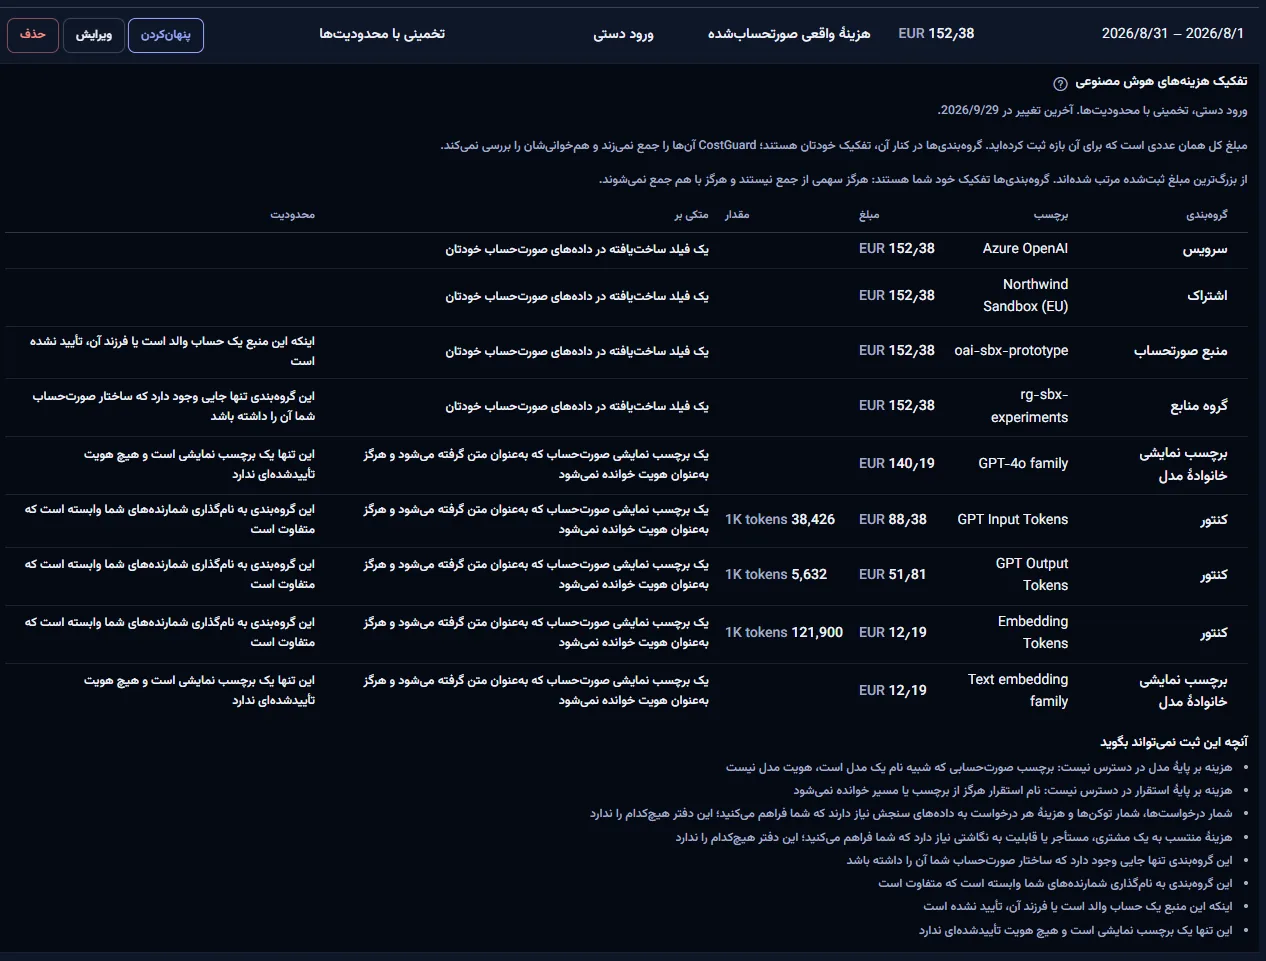Click the هزینهٔ واقعی صورتحساب‌شده label
Viewport: 1266px width, 961px height.
[x=789, y=34]
